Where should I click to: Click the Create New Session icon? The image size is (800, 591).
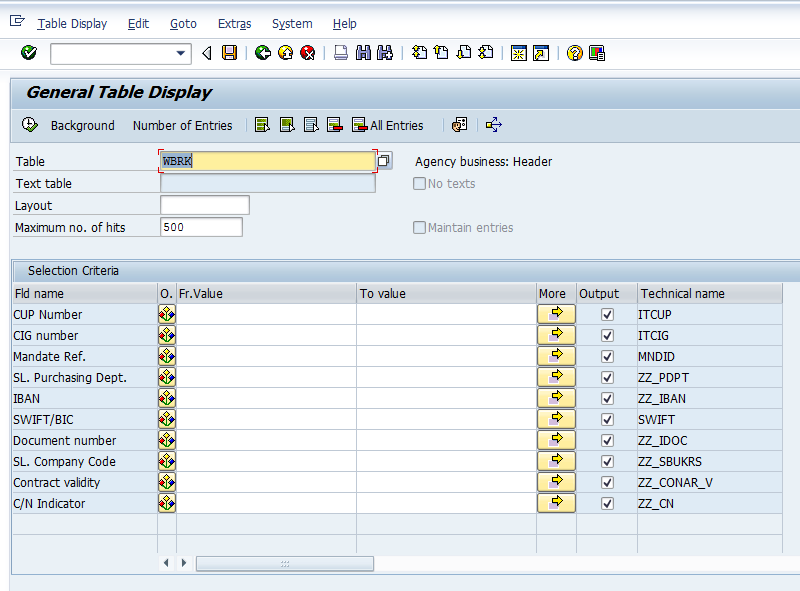tap(518, 53)
